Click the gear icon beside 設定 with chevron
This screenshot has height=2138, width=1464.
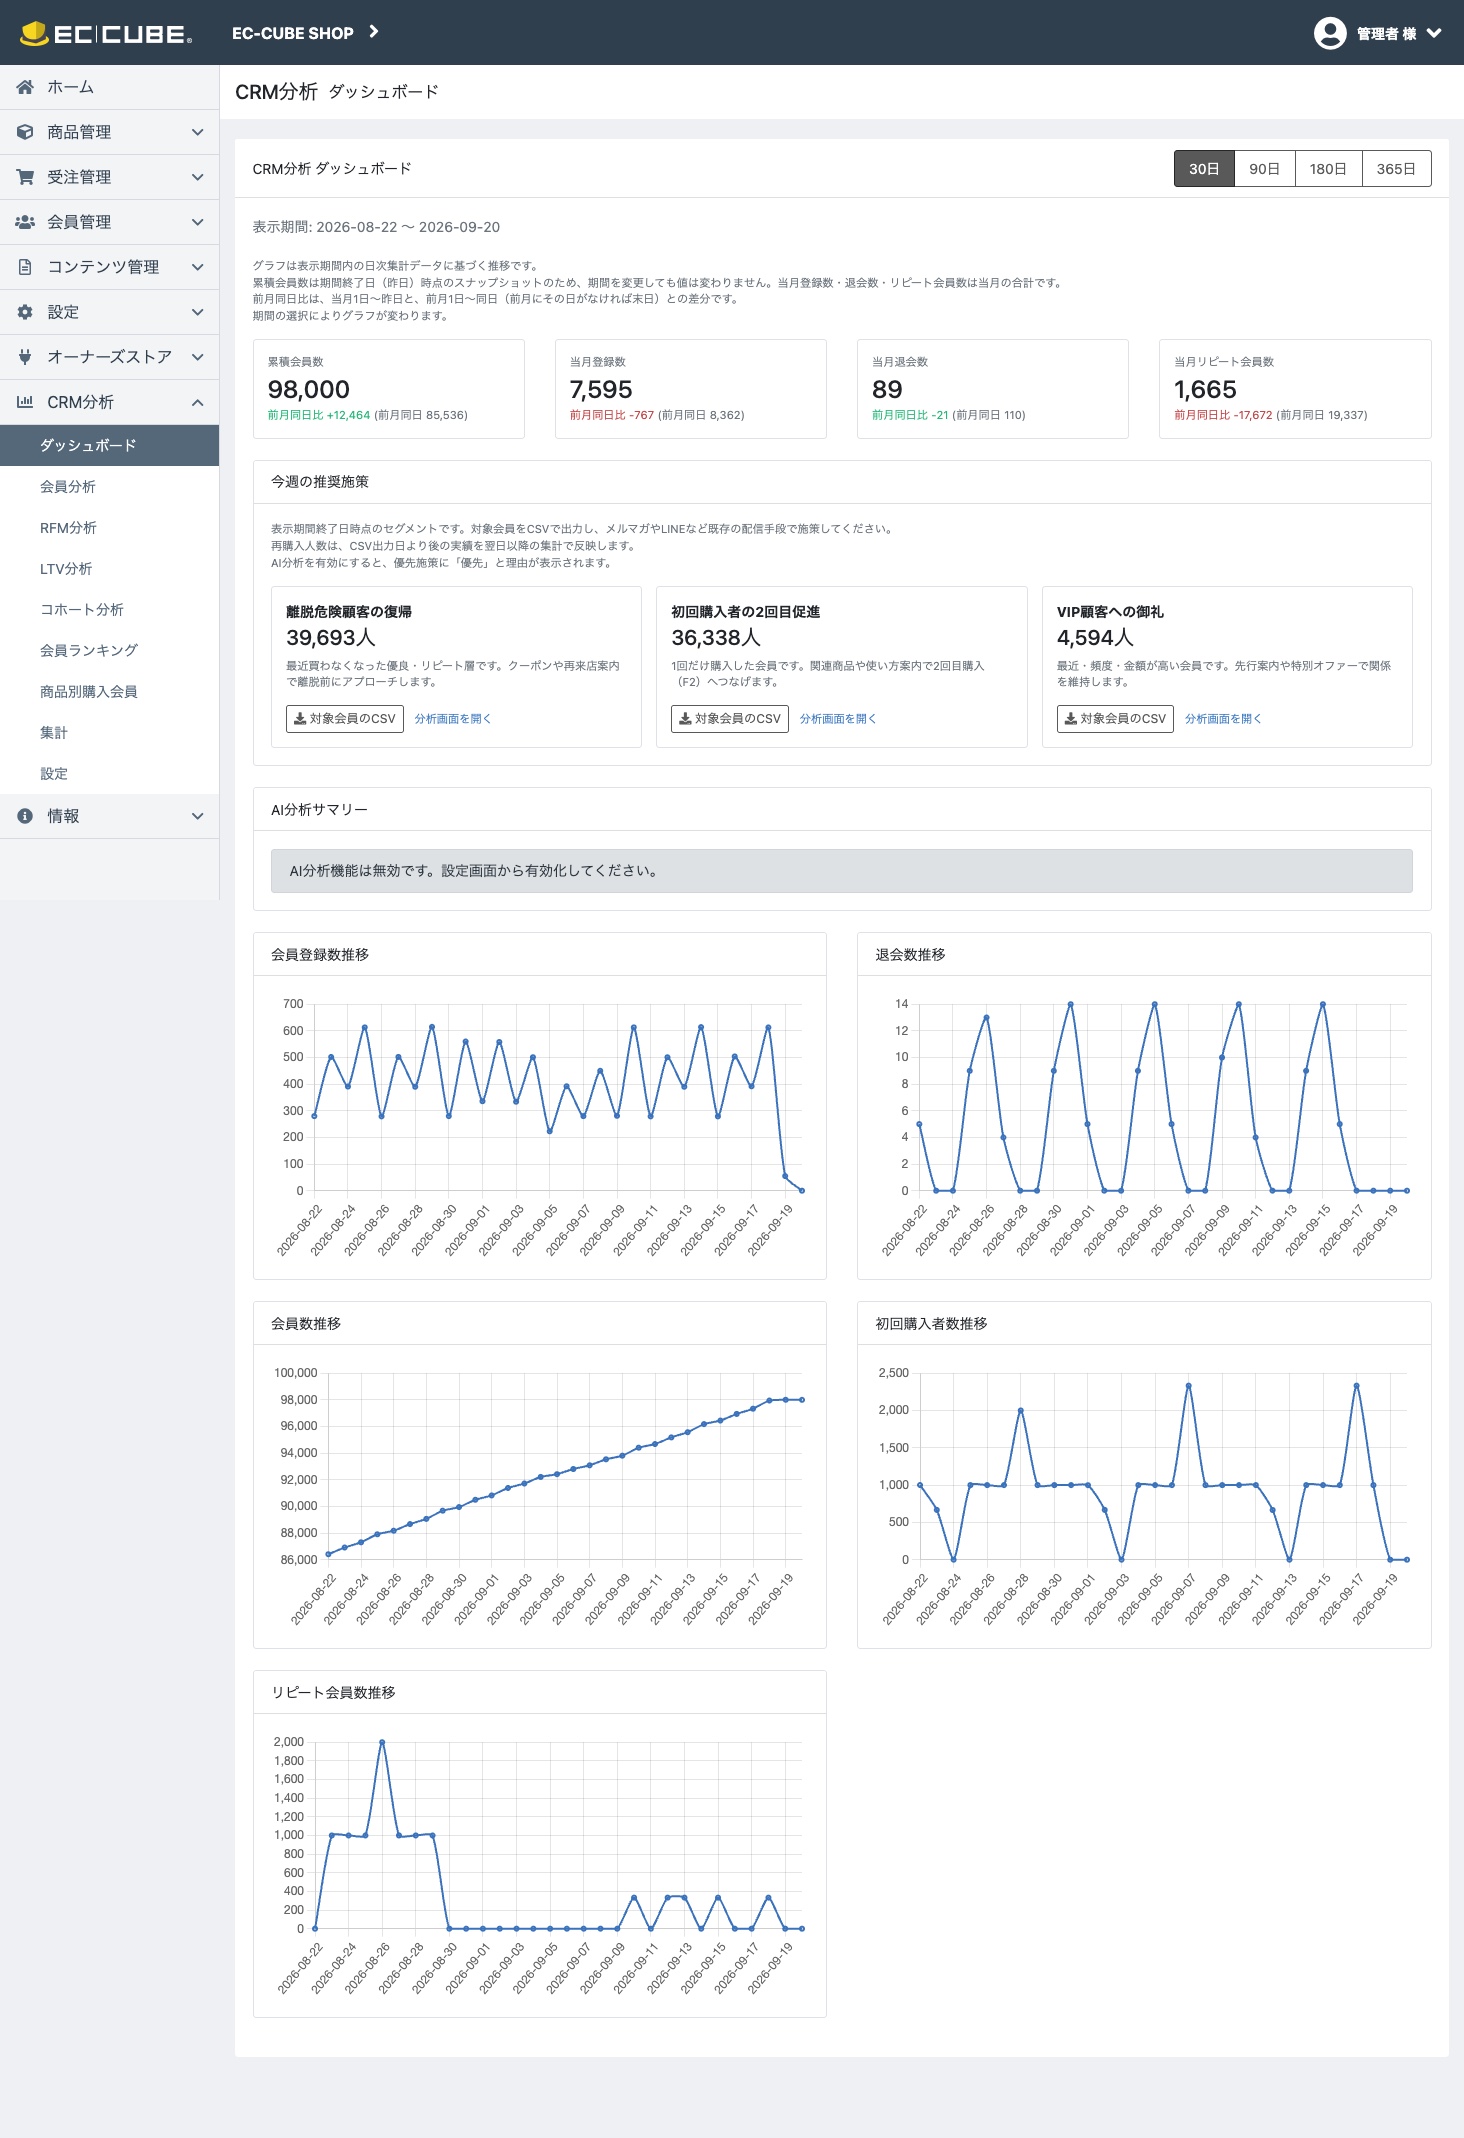pyautogui.click(x=25, y=312)
